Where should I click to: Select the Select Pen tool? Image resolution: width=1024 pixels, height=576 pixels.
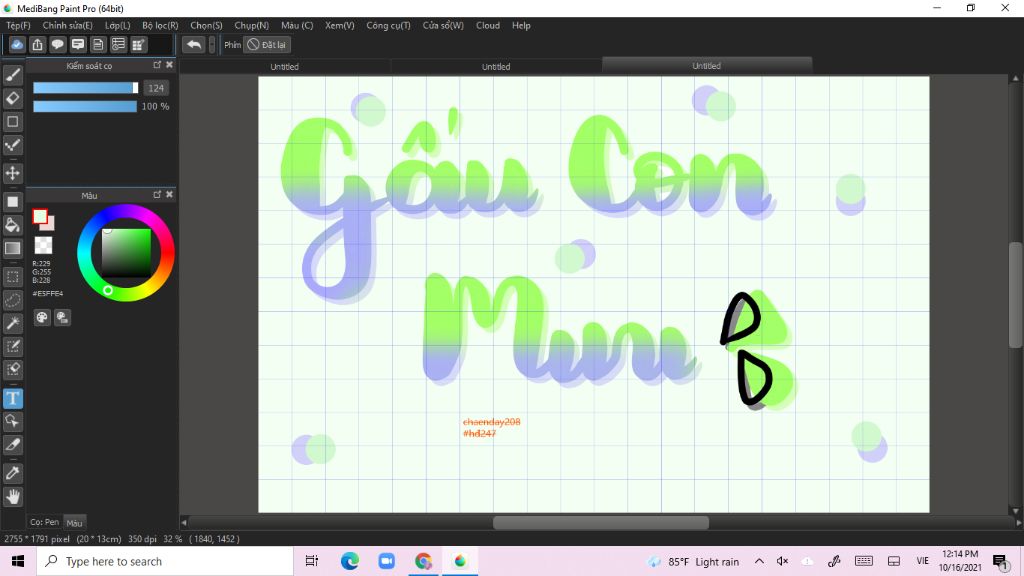click(12, 346)
